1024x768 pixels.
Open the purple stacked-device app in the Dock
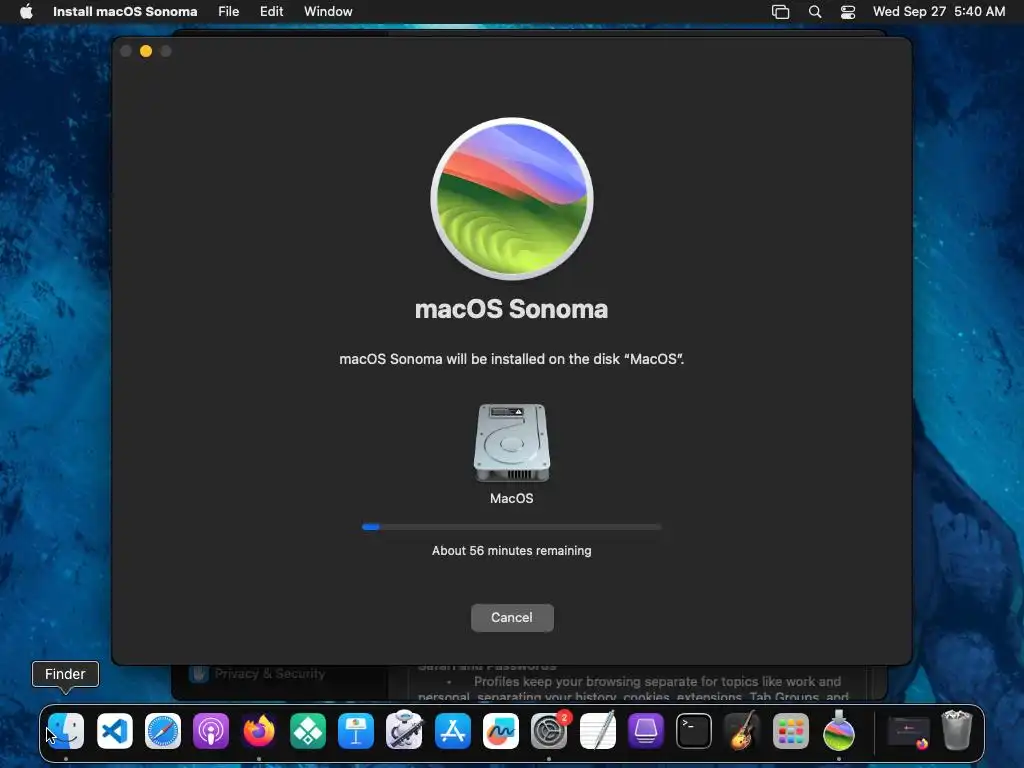coord(646,731)
